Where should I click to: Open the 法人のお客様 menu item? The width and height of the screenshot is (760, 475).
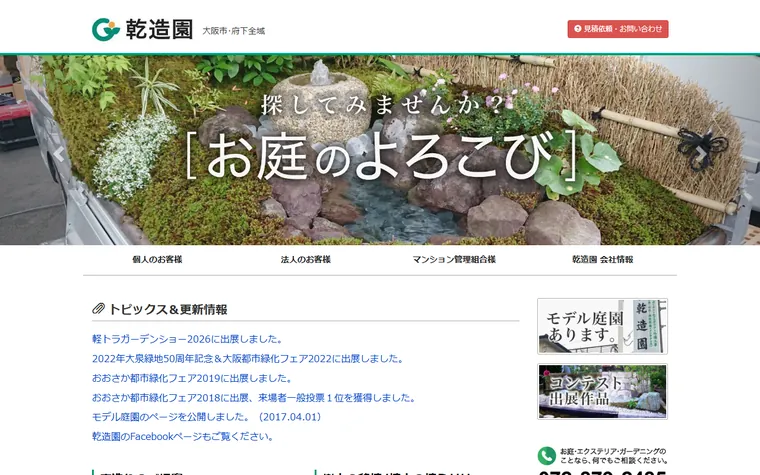(x=305, y=259)
